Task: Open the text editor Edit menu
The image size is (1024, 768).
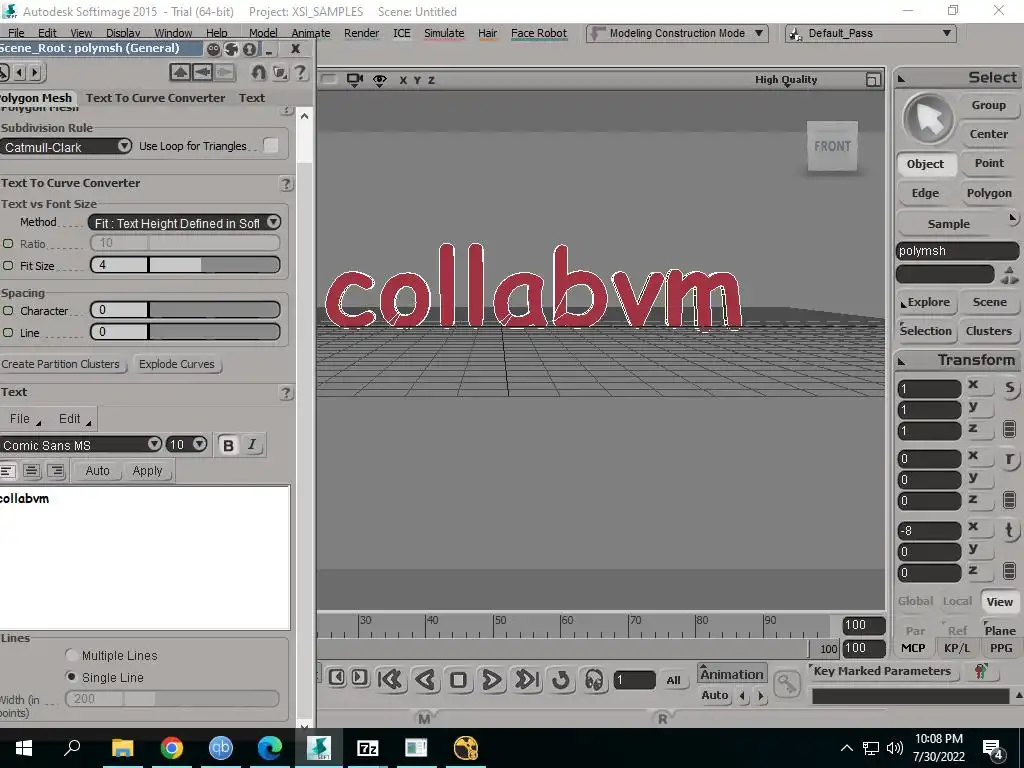Action: tap(74, 419)
